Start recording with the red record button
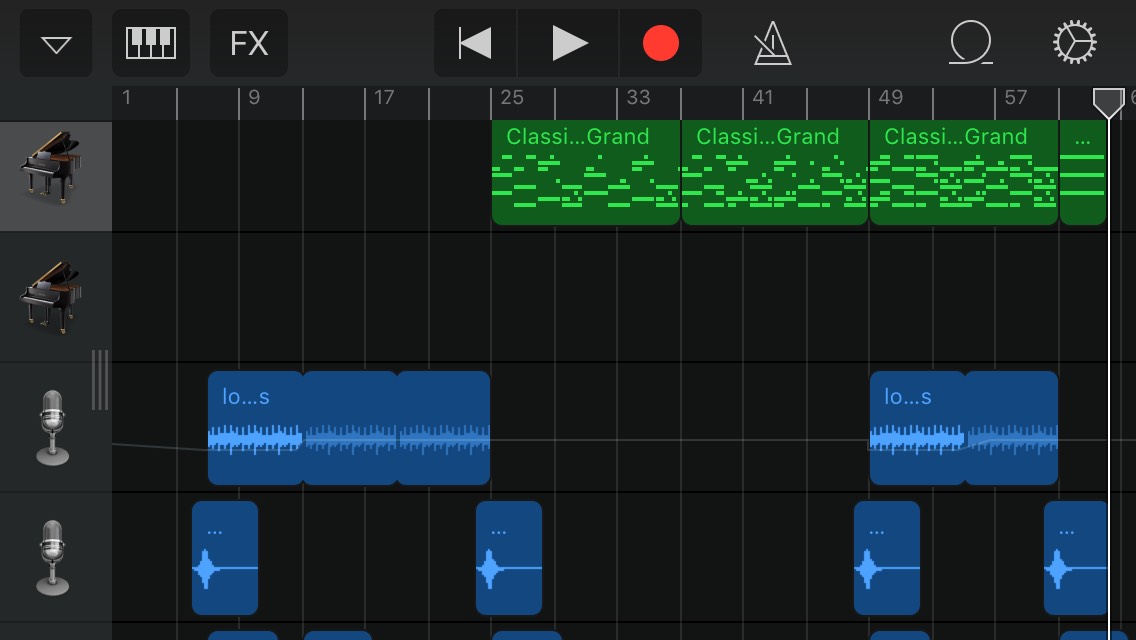The height and width of the screenshot is (640, 1136). pos(661,43)
